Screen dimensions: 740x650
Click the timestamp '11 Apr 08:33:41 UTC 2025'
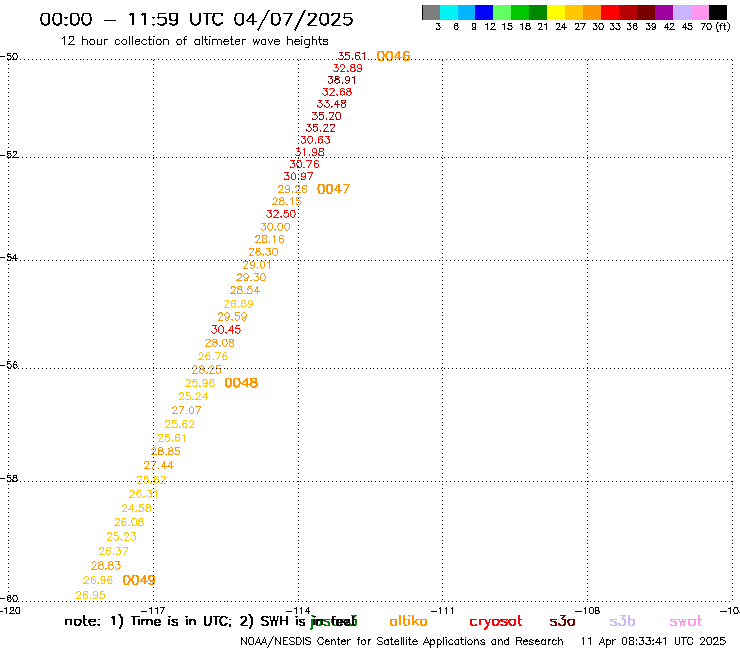coord(653,642)
